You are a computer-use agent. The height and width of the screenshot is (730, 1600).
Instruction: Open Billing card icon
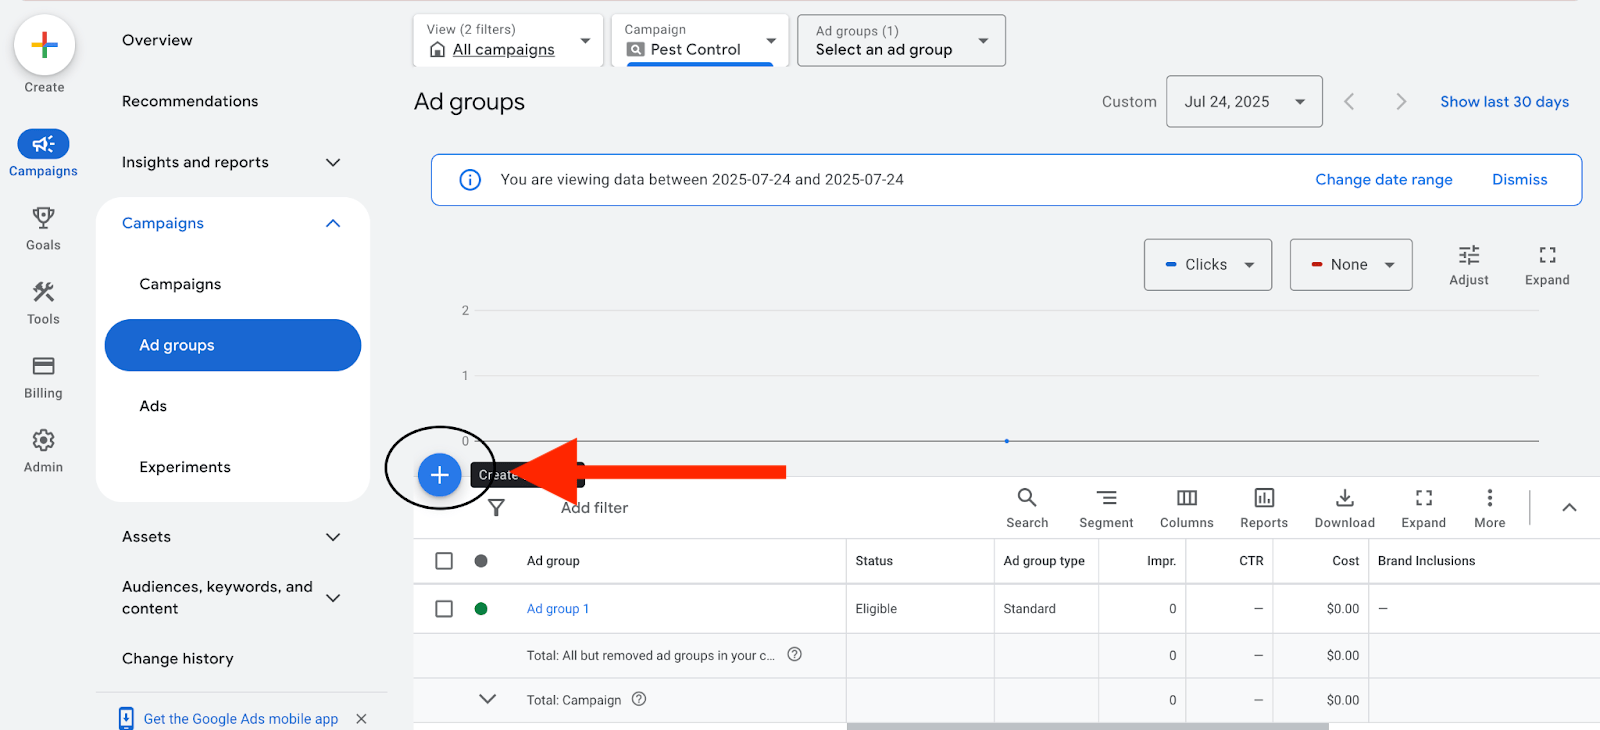point(43,366)
